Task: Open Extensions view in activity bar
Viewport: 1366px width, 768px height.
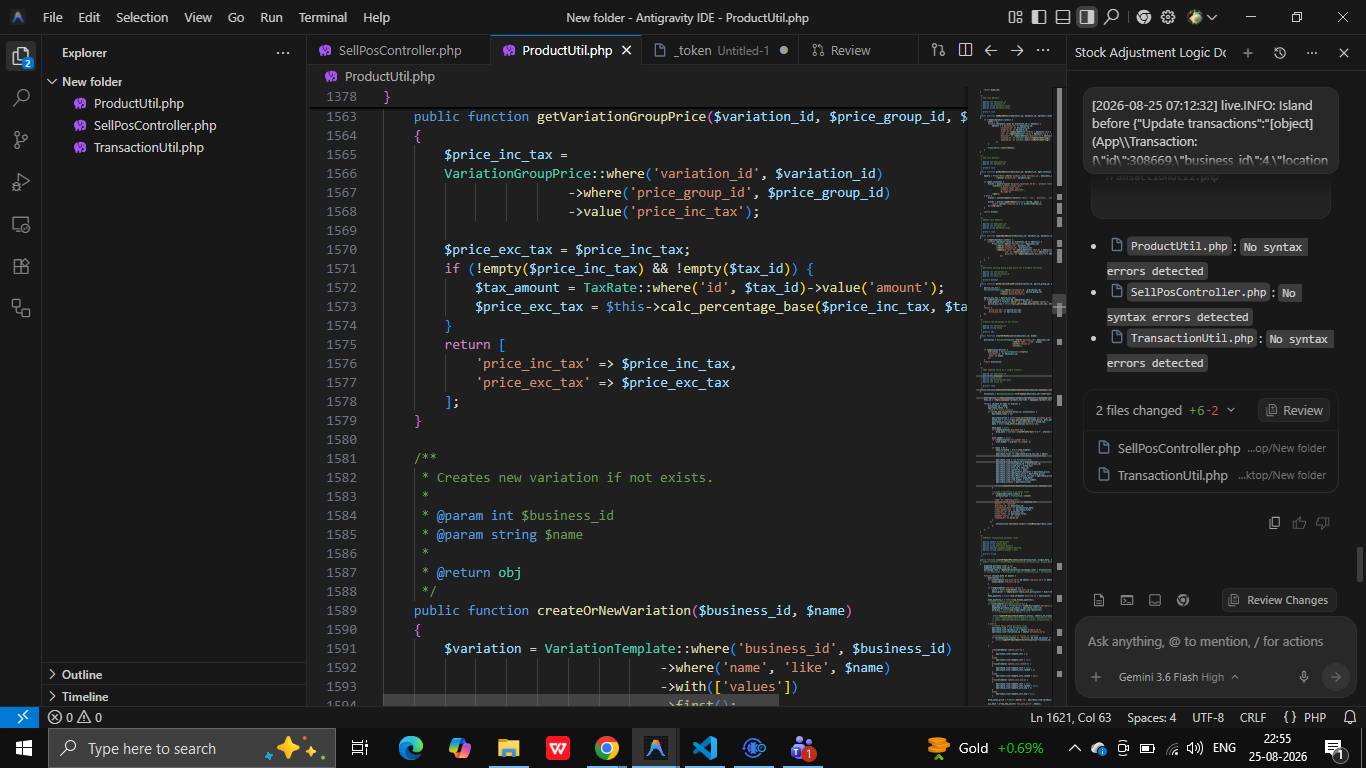Action: point(21,266)
